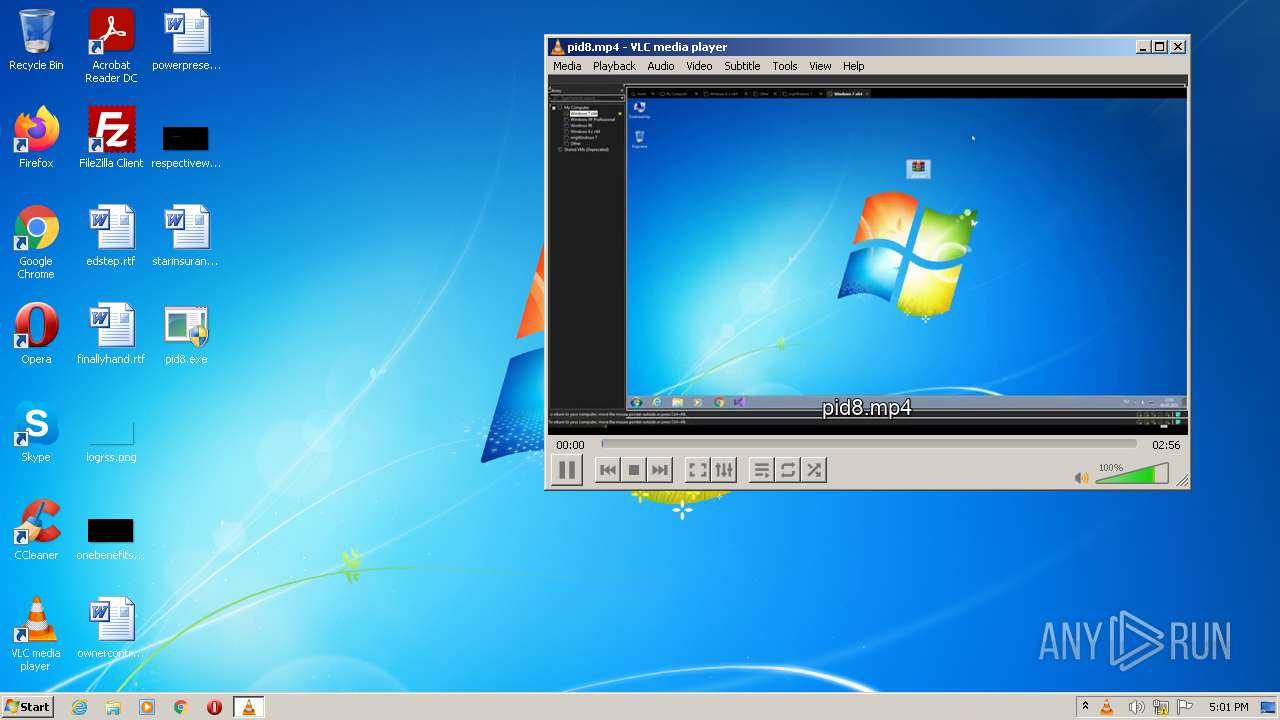This screenshot has width=1280, height=720.
Task: Show extended settings in VLC
Action: pyautogui.click(x=724, y=470)
